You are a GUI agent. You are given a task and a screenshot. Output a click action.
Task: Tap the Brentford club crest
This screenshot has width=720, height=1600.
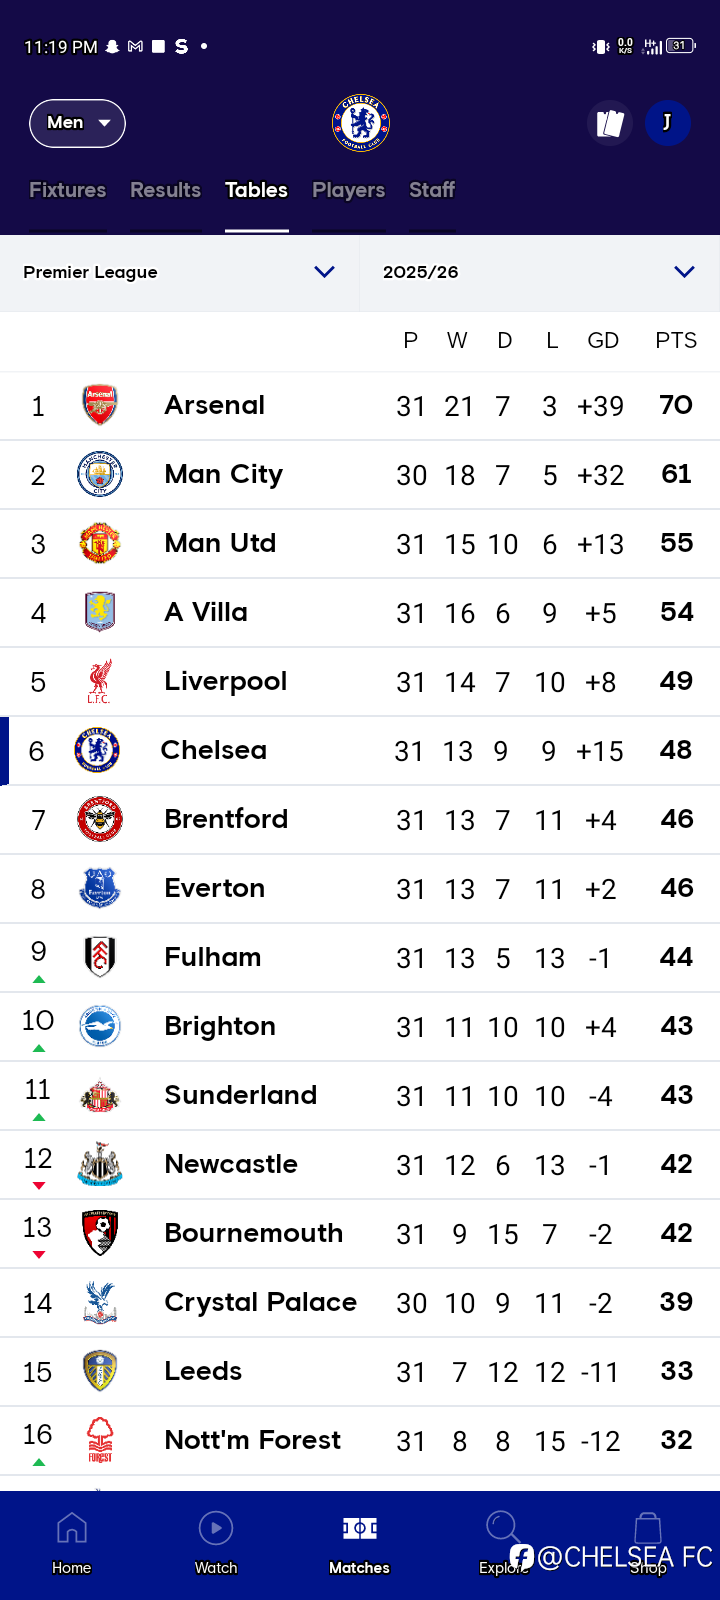pyautogui.click(x=100, y=819)
